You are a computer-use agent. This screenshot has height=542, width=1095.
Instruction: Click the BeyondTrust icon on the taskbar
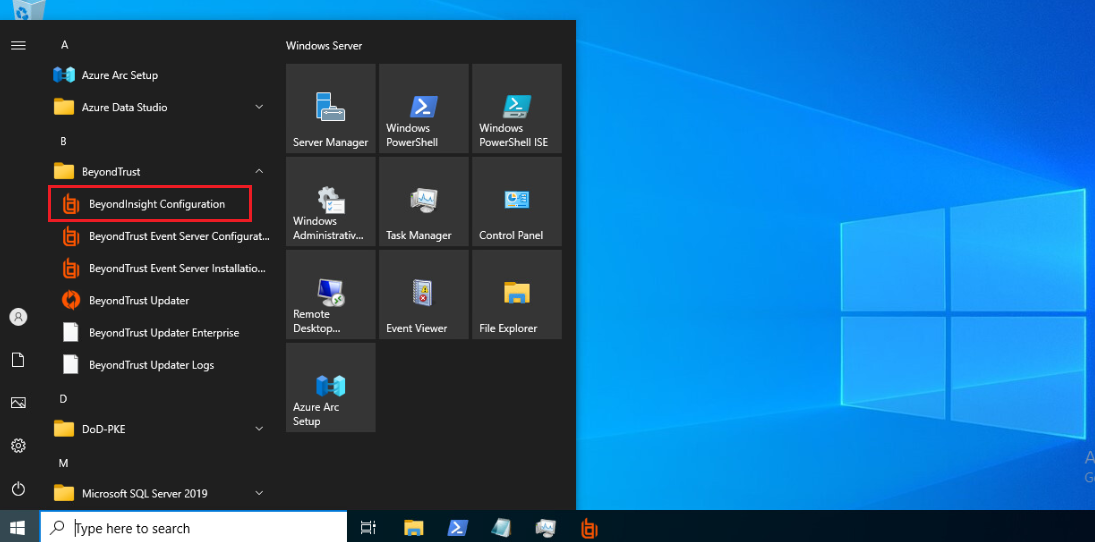[x=589, y=528]
